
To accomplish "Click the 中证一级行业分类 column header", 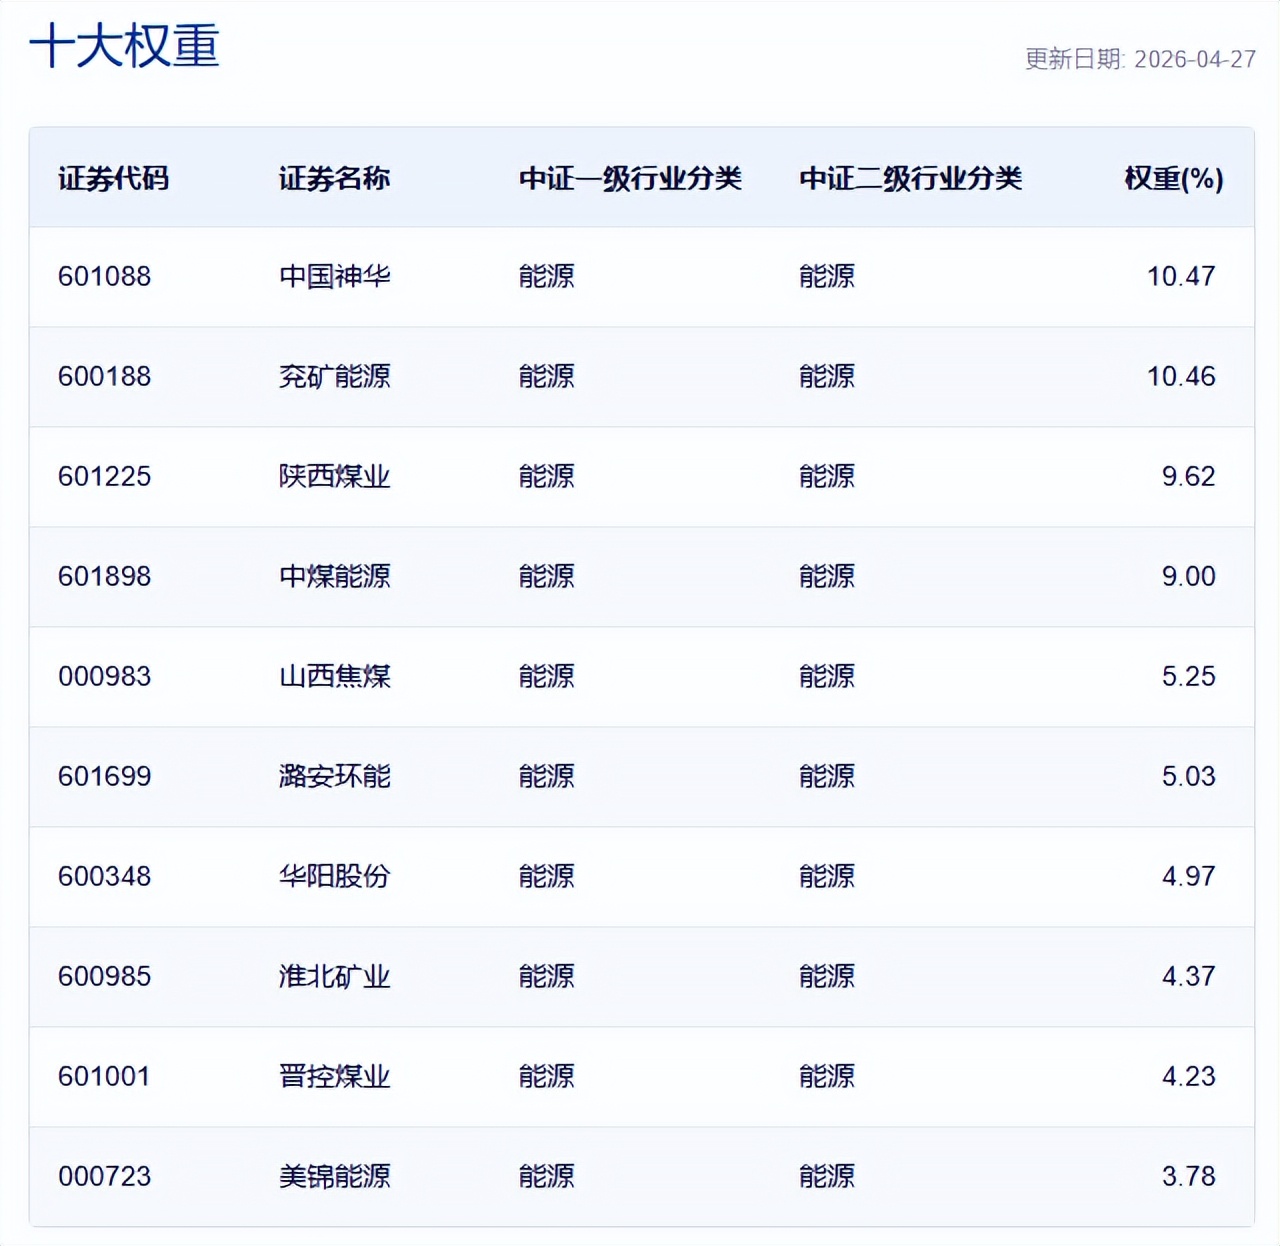I will tap(630, 179).
